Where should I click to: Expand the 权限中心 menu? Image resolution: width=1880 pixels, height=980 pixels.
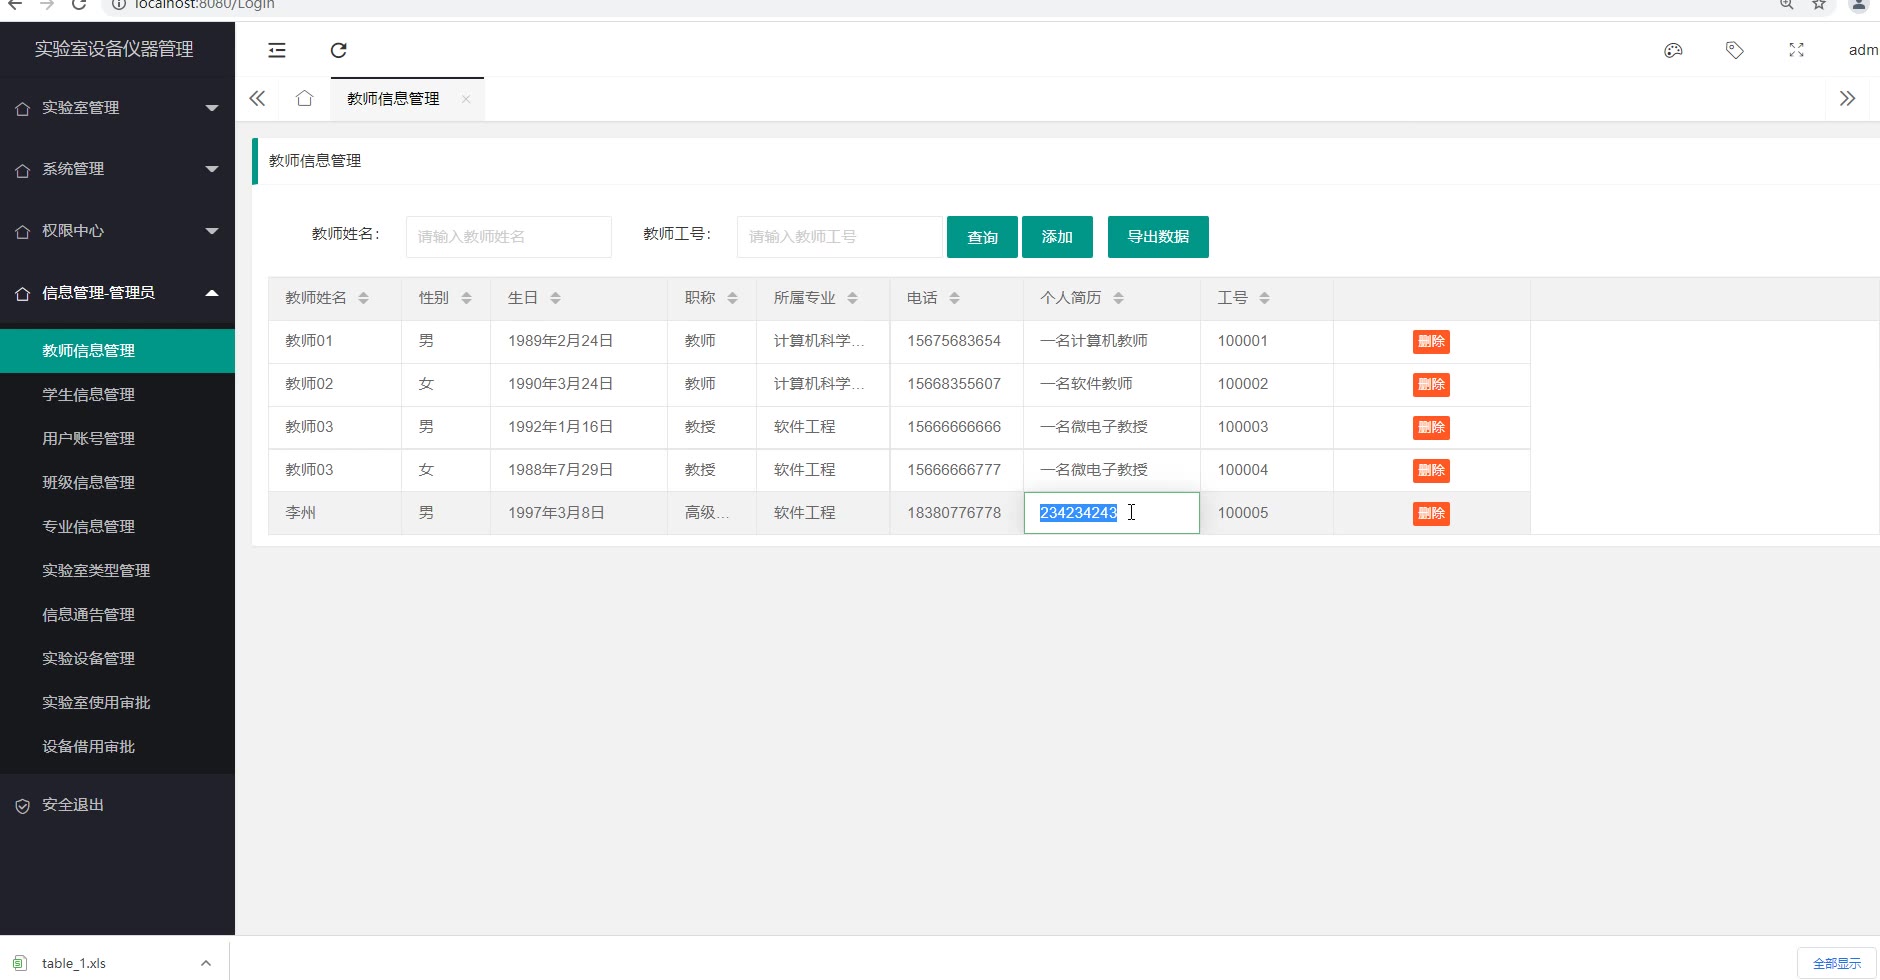117,231
